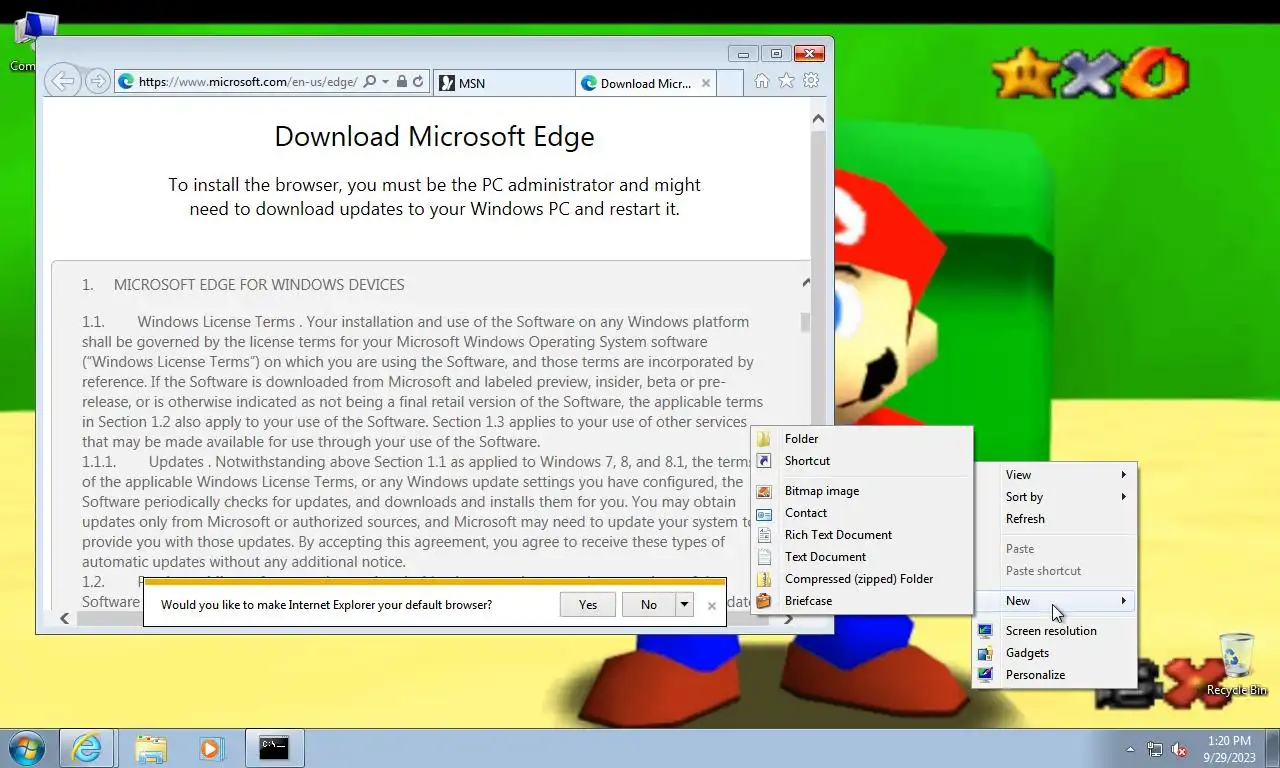Open the Recycle Bin desktop icon
The width and height of the screenshot is (1280, 768).
[1236, 664]
